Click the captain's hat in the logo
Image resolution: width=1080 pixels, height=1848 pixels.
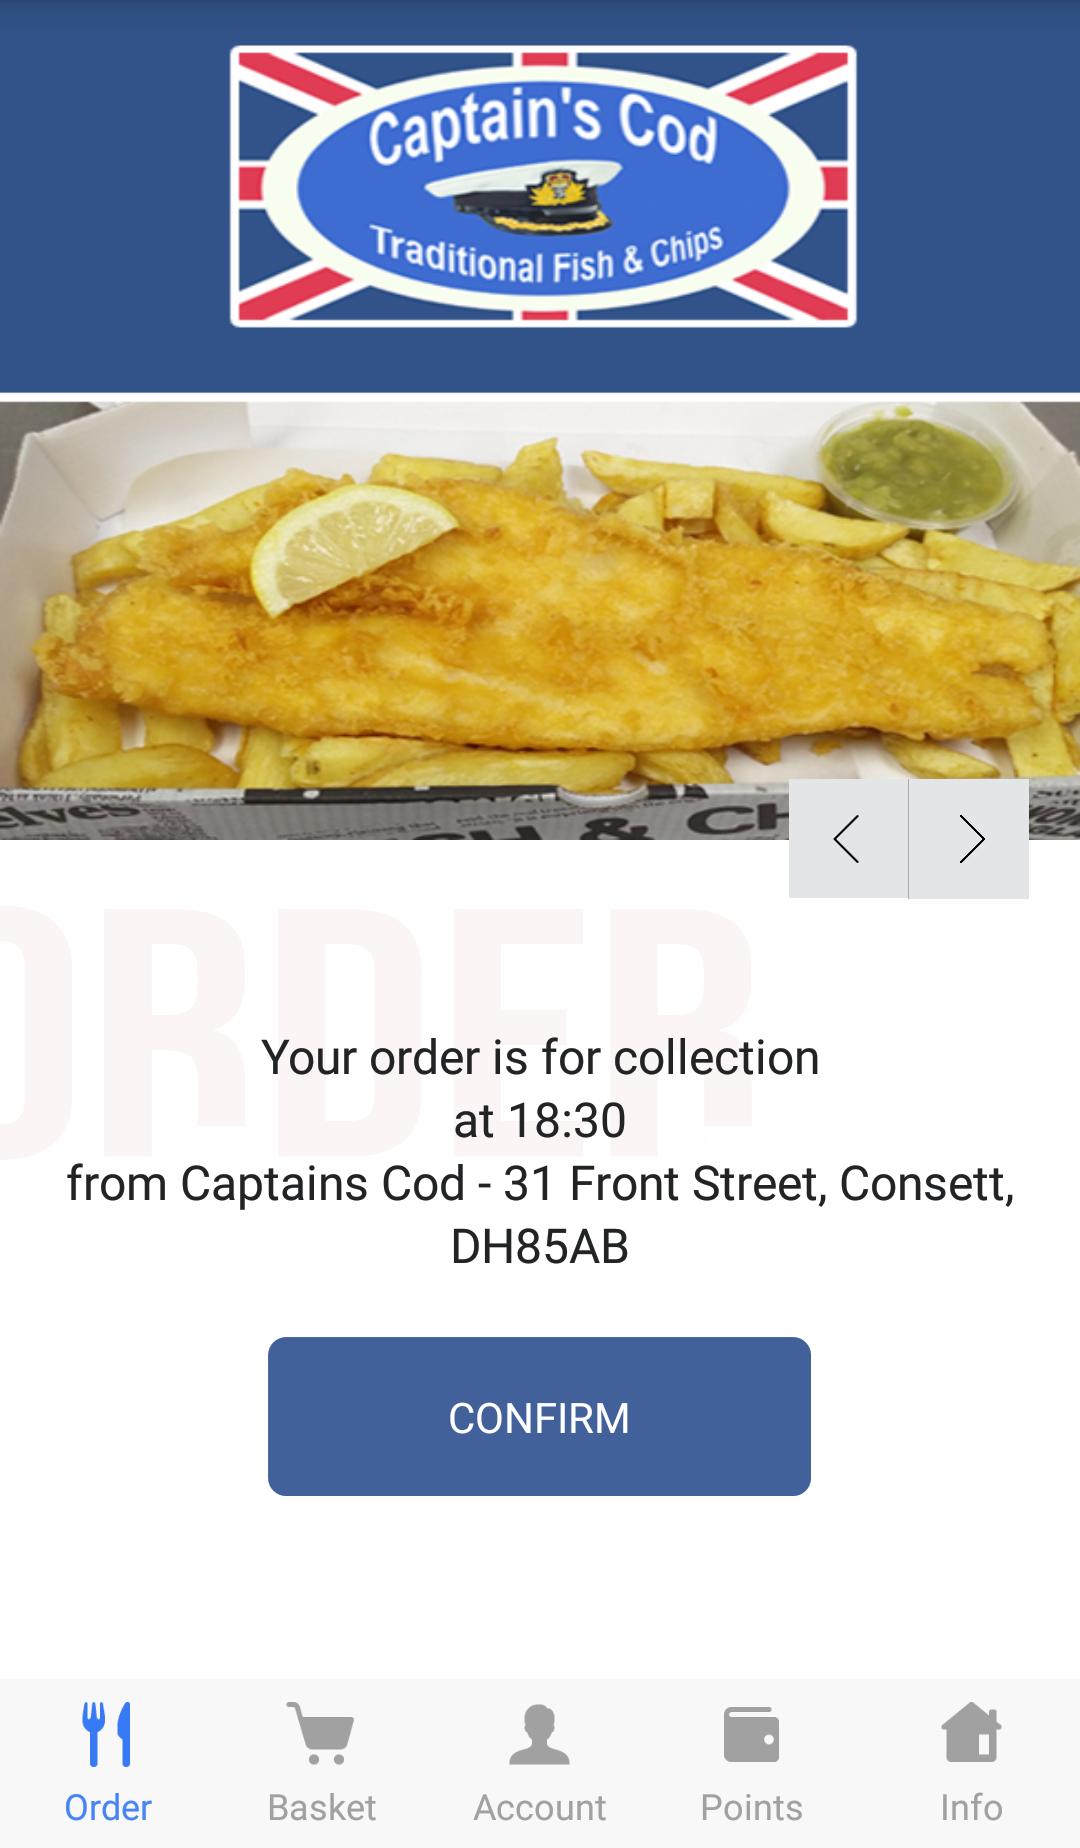tap(525, 194)
